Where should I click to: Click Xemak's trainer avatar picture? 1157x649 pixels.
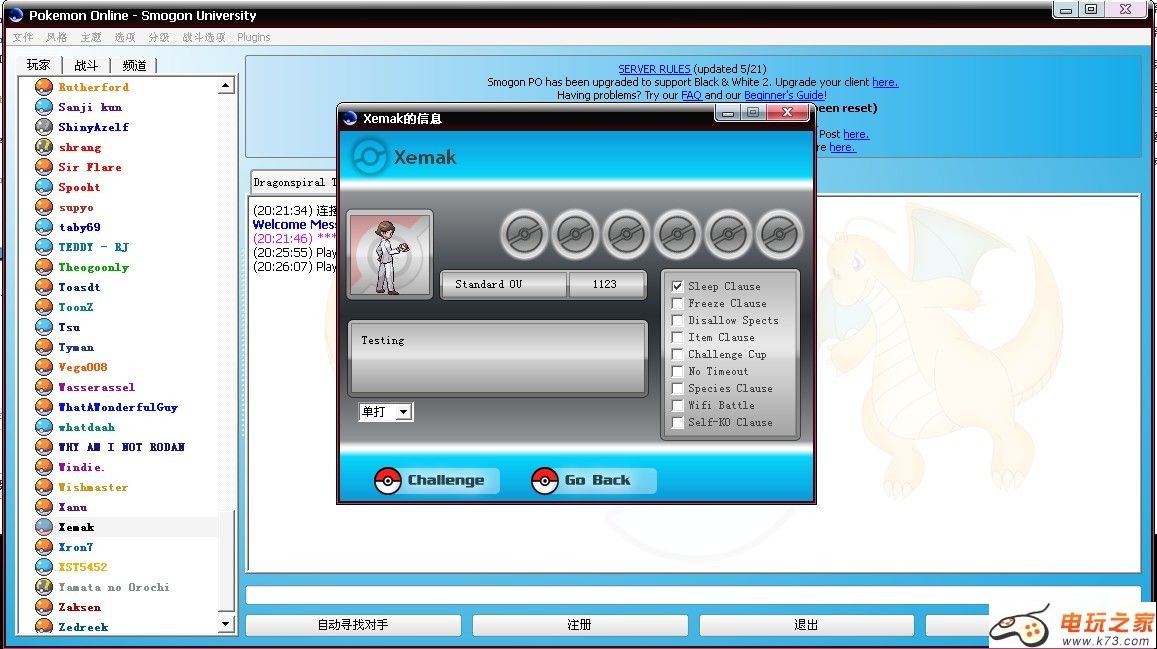pyautogui.click(x=389, y=254)
